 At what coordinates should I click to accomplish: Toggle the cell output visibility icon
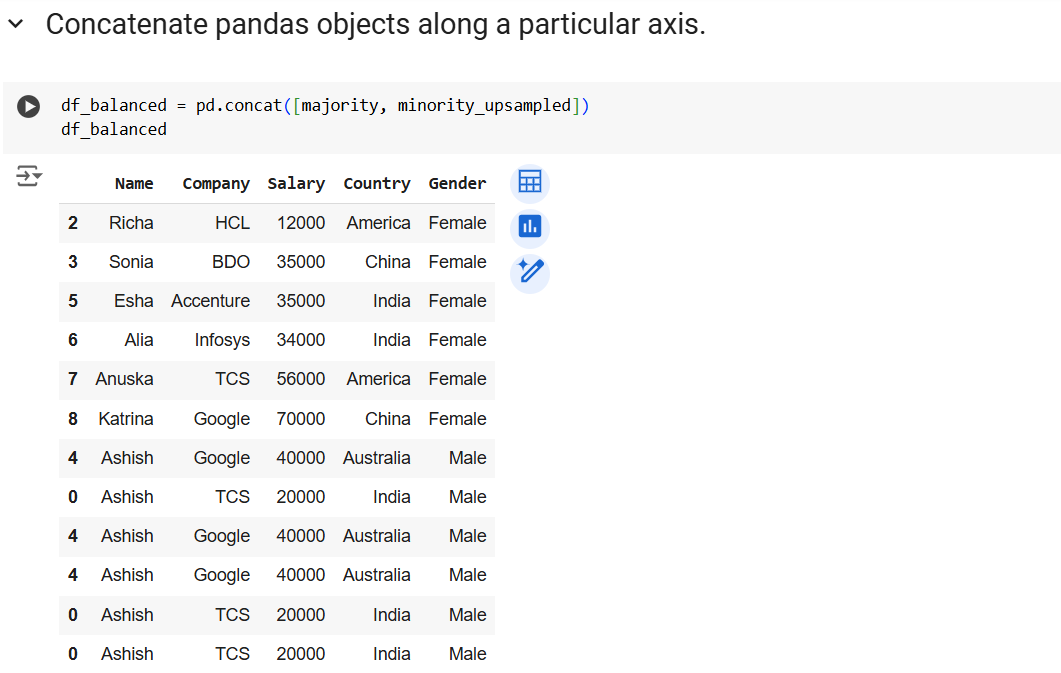tap(29, 177)
